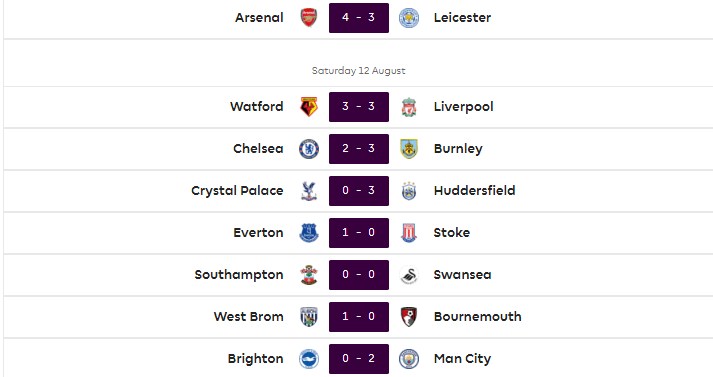Click the Arsenal club crest
This screenshot has height=377, width=713.
pos(309,18)
